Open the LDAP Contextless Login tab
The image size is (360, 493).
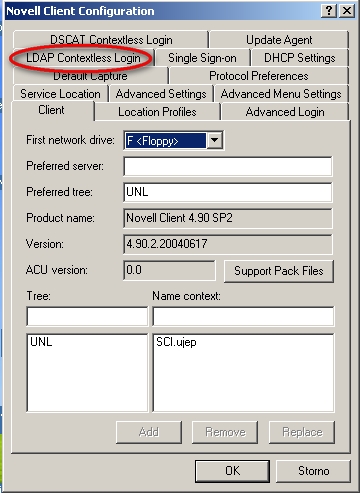[83, 58]
